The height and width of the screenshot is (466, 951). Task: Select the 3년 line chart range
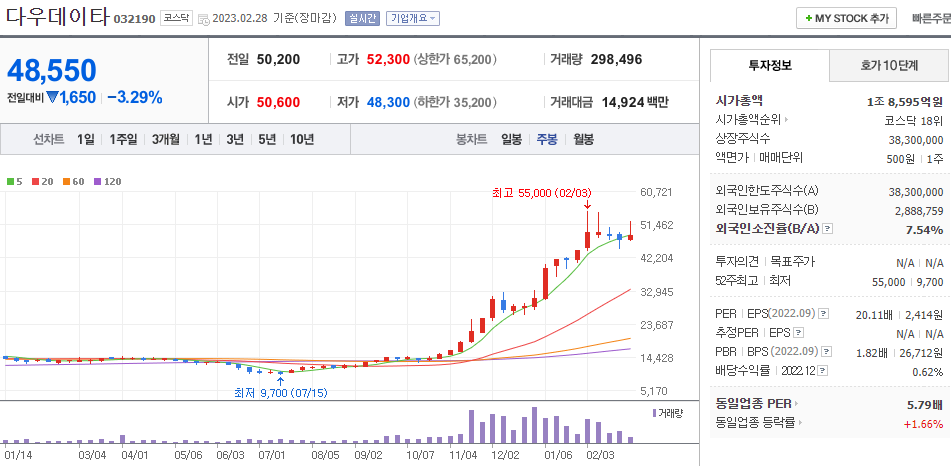pyautogui.click(x=235, y=139)
